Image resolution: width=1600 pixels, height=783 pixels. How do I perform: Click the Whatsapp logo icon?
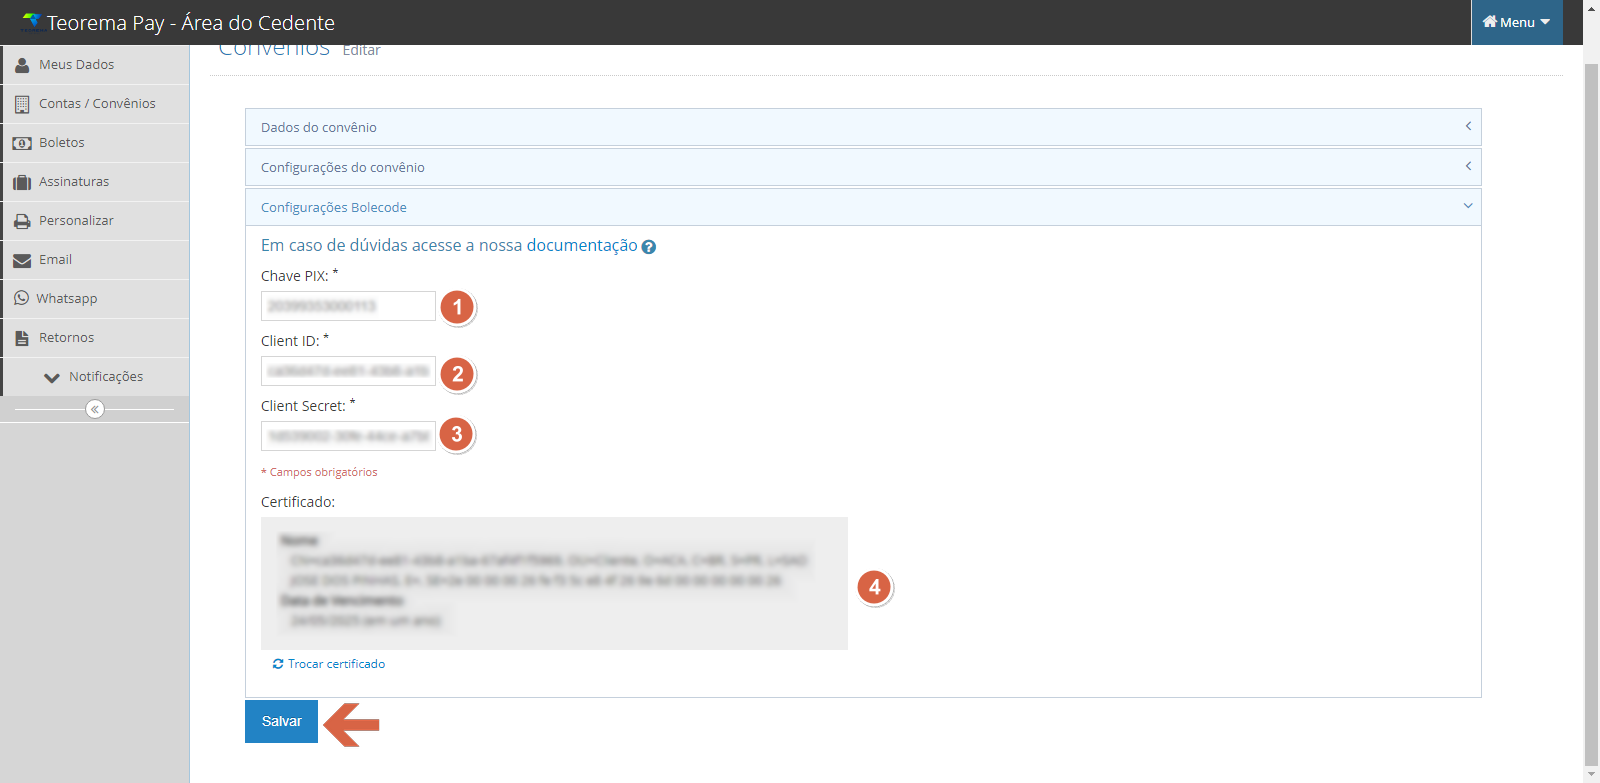tap(21, 298)
